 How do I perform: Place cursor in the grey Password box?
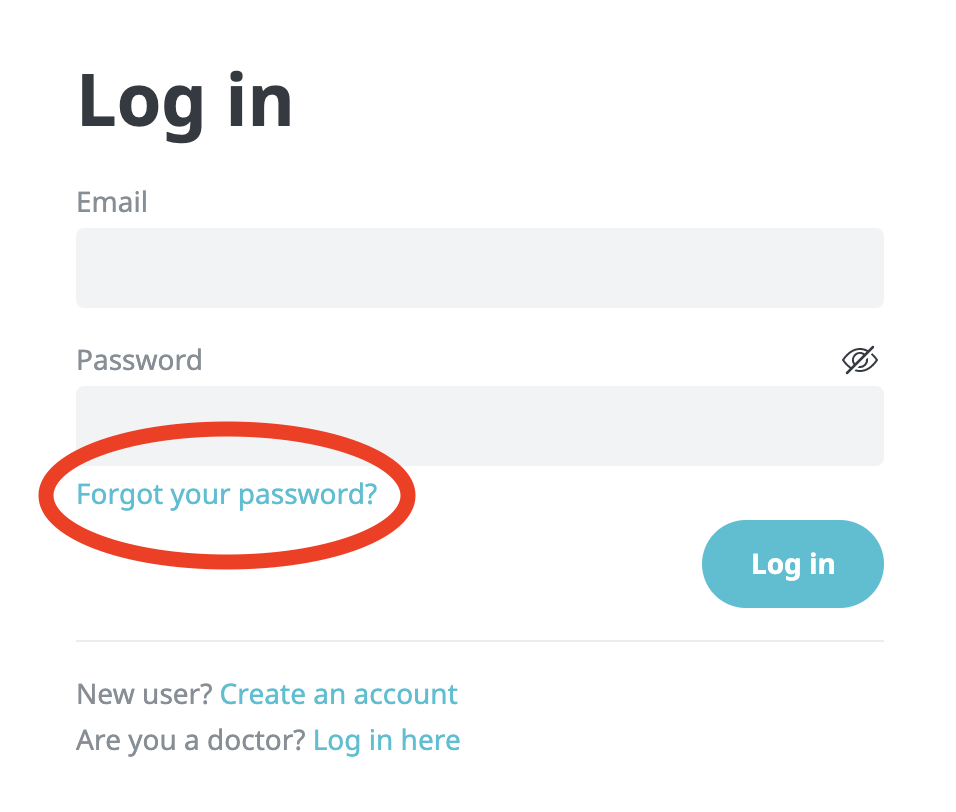pos(480,426)
